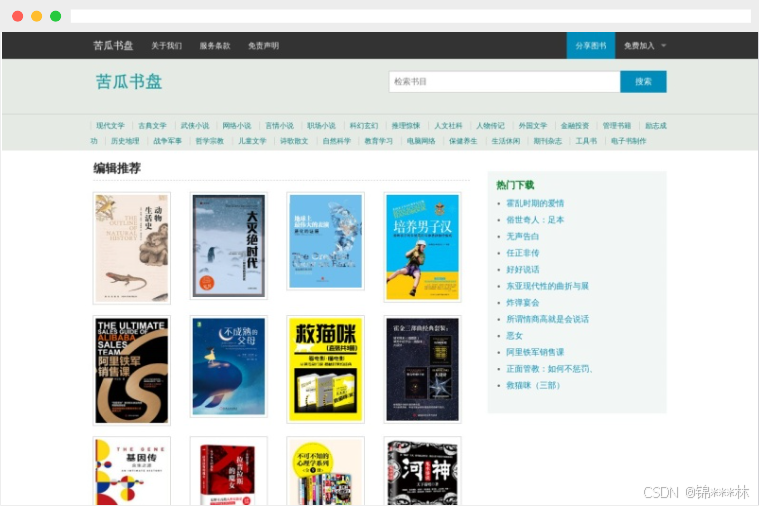This screenshot has height=506, width=759.
Task: Select the 人物传记 category
Action: coord(490,125)
